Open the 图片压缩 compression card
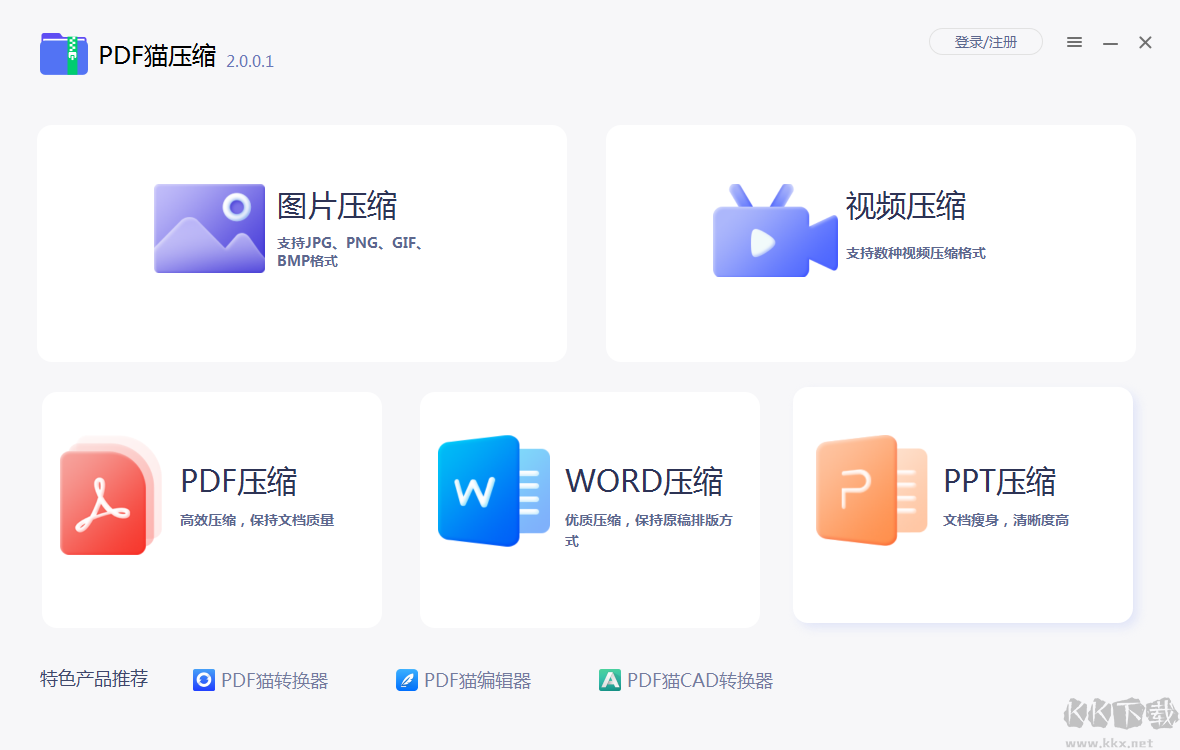Screen dimensions: 1180x750 click(x=301, y=242)
